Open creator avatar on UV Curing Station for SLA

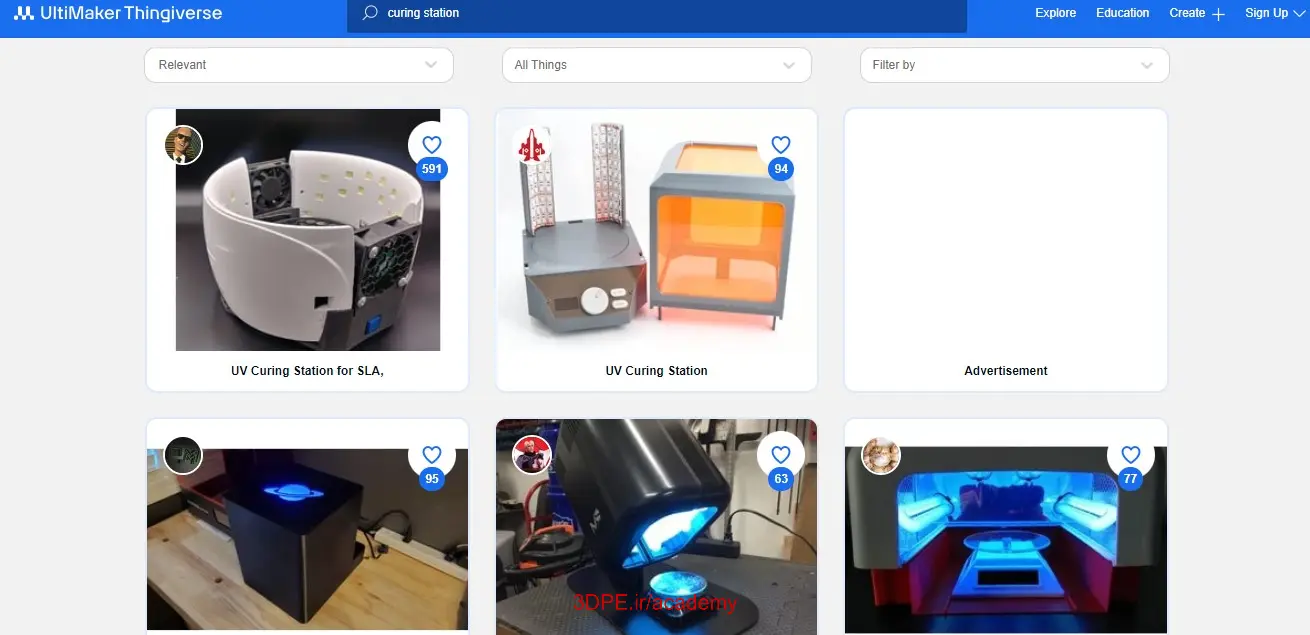[184, 145]
